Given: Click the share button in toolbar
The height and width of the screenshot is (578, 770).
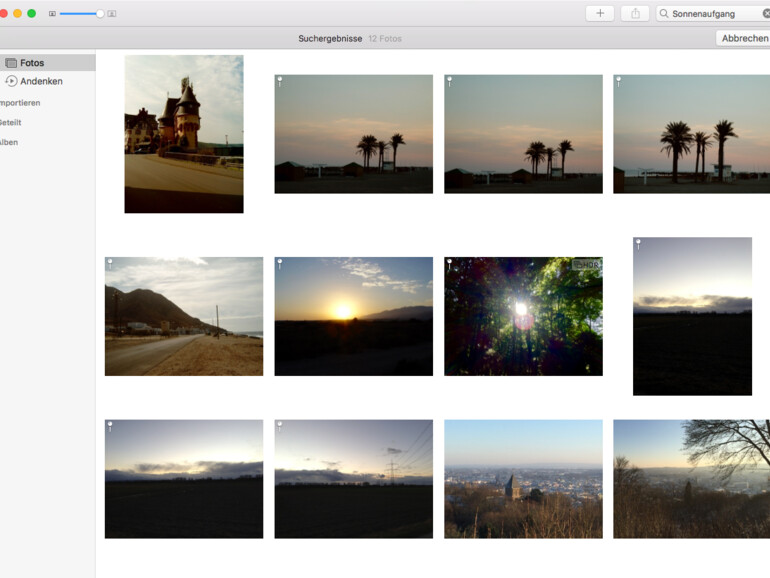Looking at the screenshot, I should (635, 13).
